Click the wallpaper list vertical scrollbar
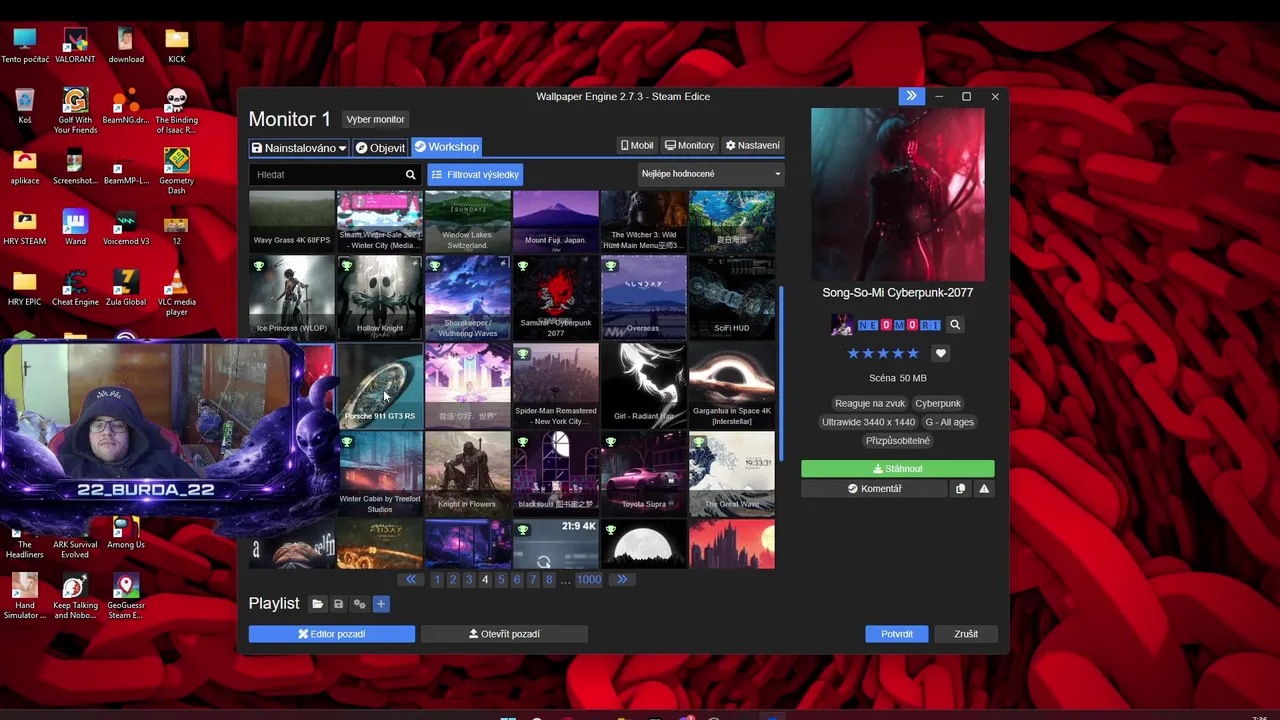This screenshot has height=720, width=1280. pos(781,373)
